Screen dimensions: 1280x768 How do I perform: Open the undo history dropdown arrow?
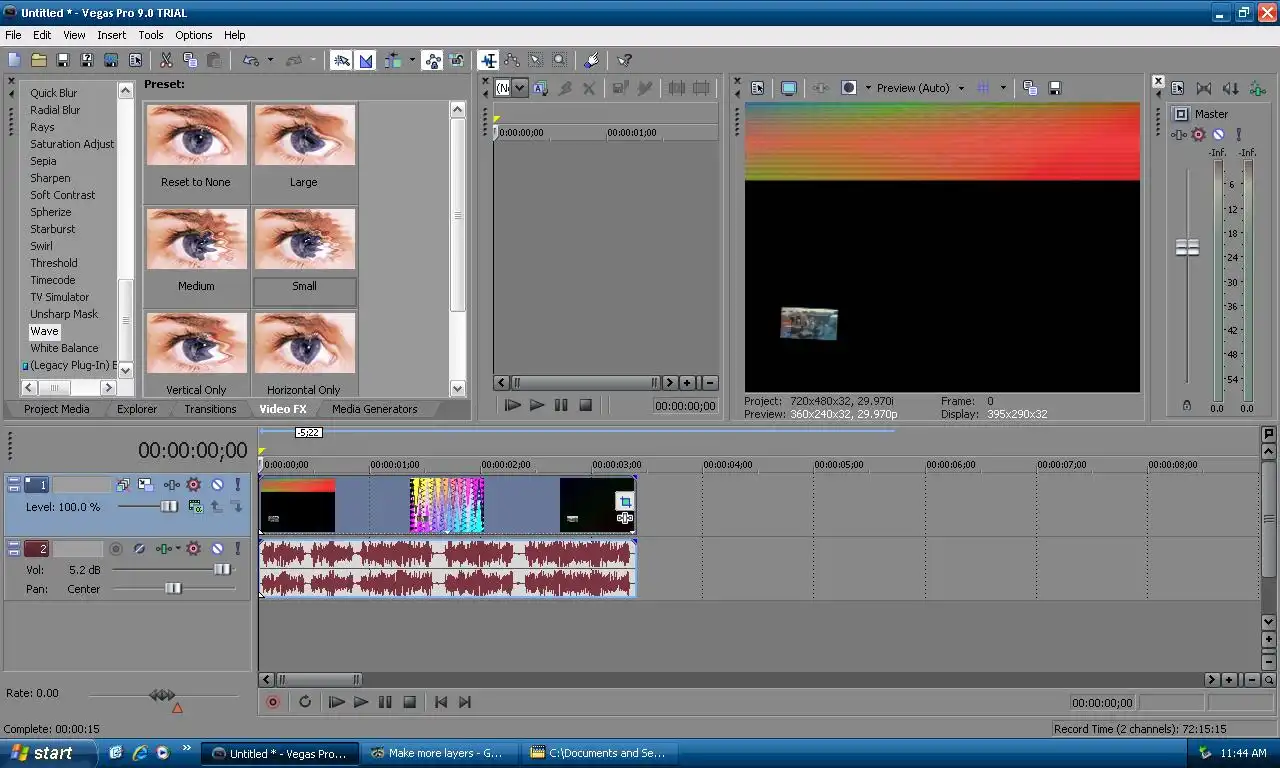click(x=270, y=61)
